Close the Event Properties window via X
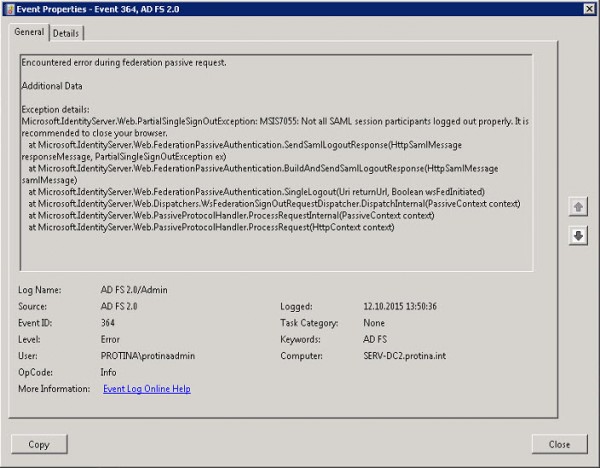The height and width of the screenshot is (468, 600). [589, 9]
